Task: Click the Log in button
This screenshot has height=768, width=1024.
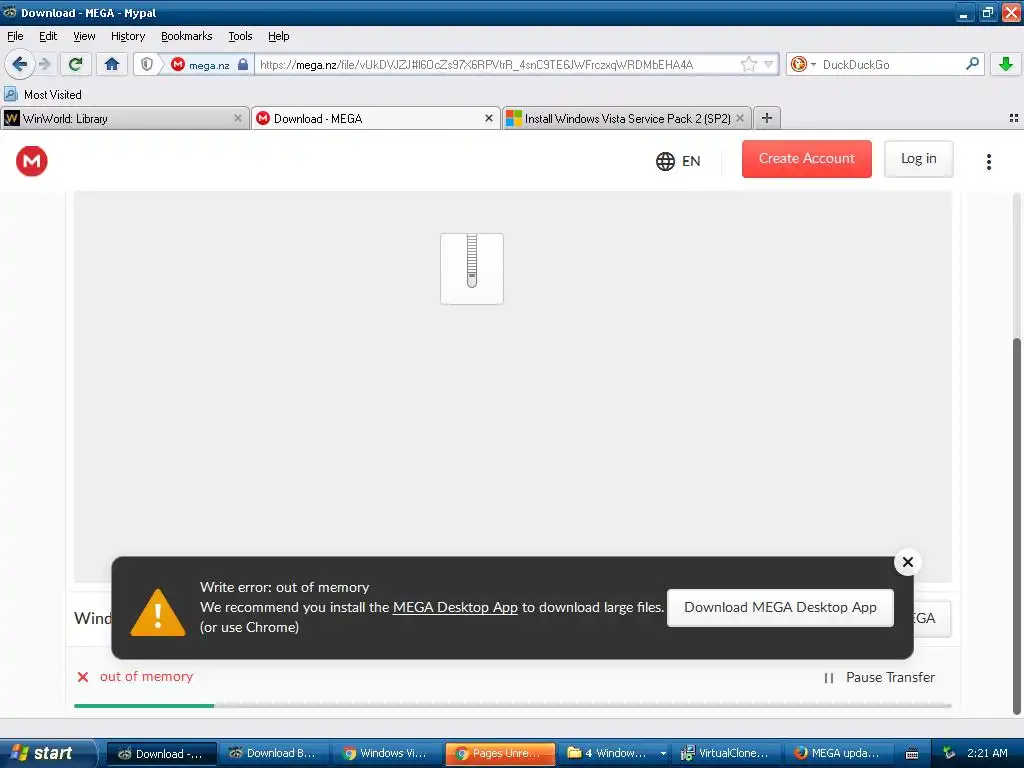Action: click(x=918, y=159)
